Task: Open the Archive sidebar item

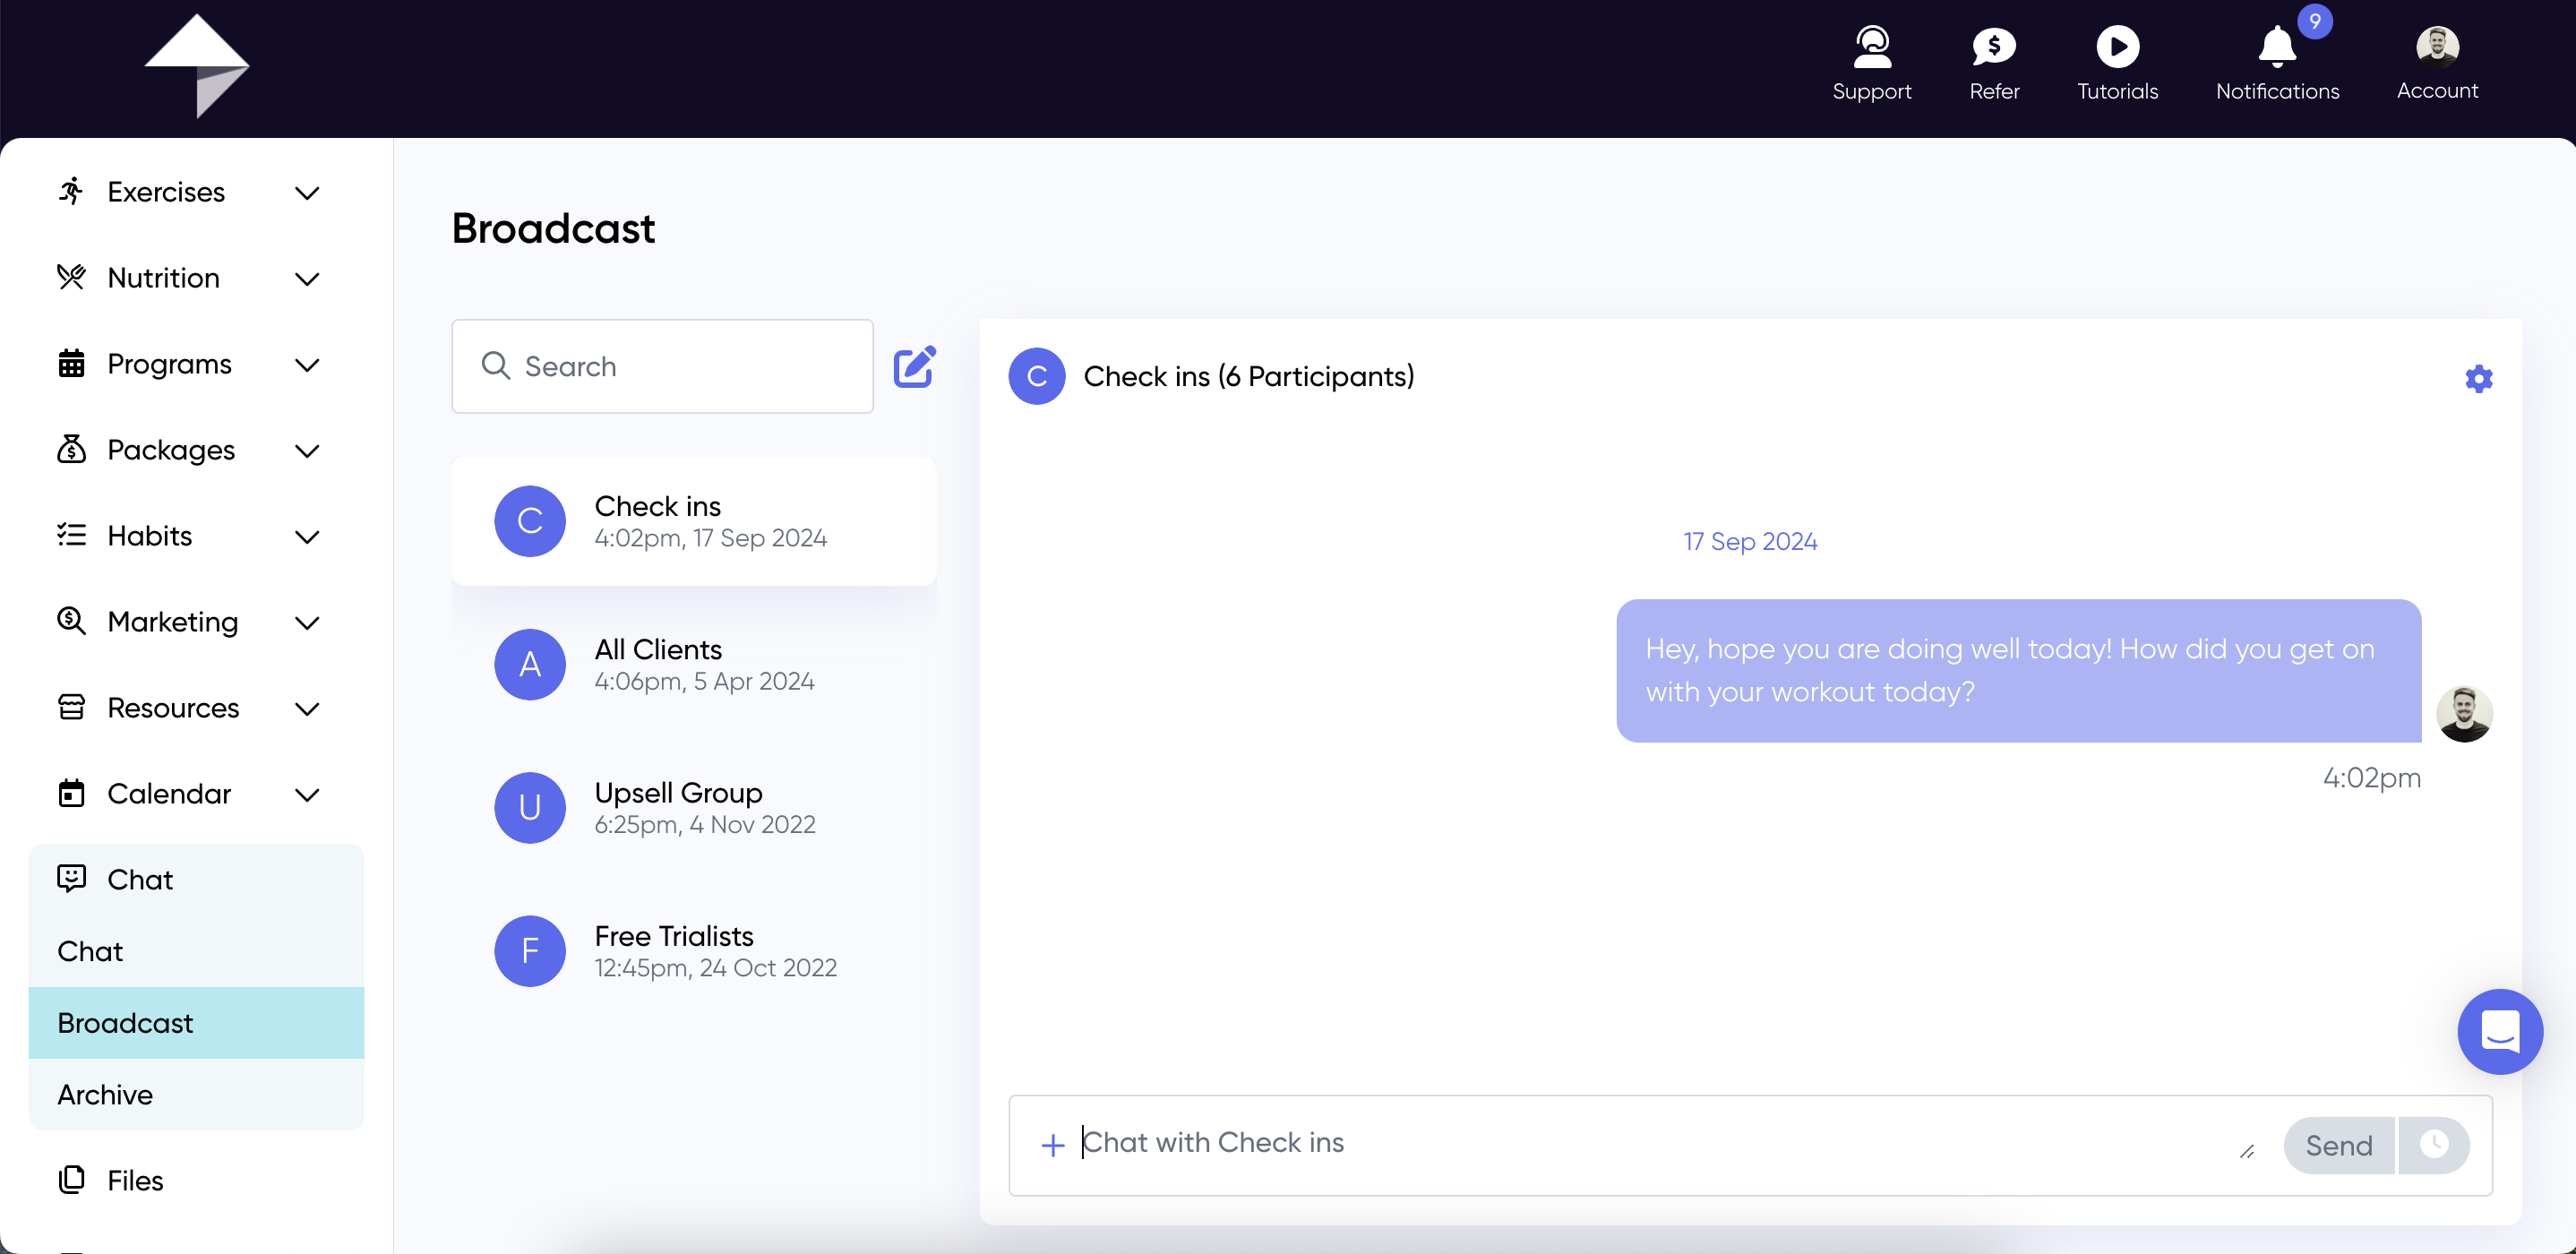Action: pos(196,1094)
